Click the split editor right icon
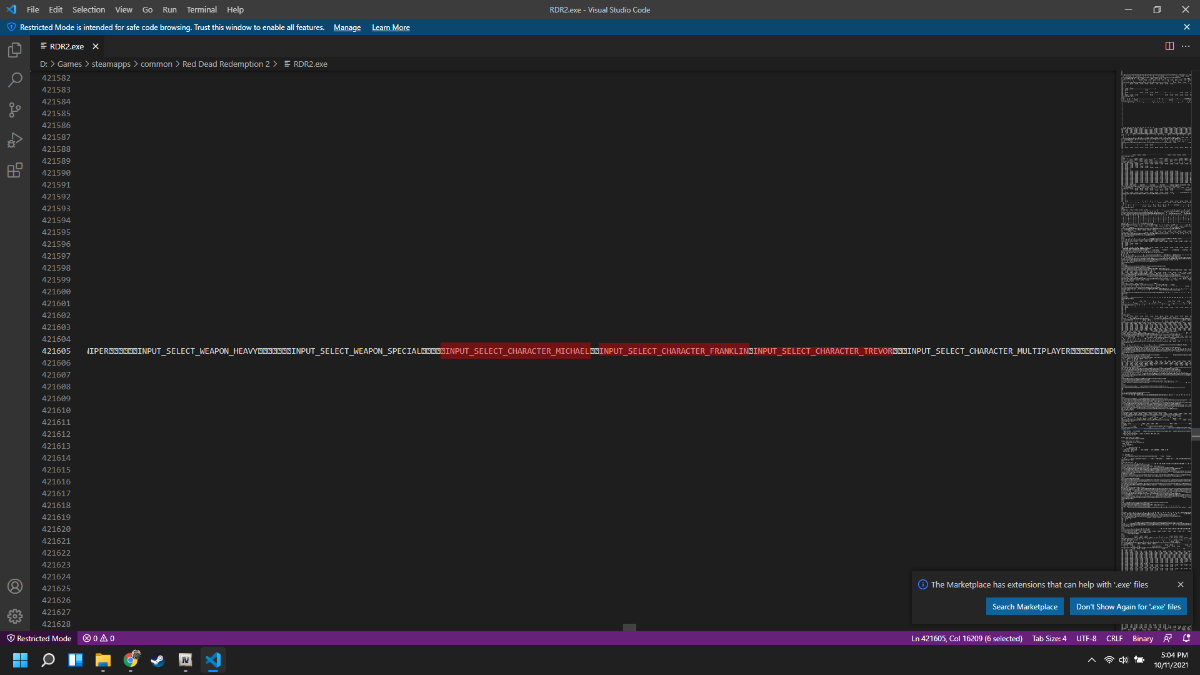 tap(1168, 46)
